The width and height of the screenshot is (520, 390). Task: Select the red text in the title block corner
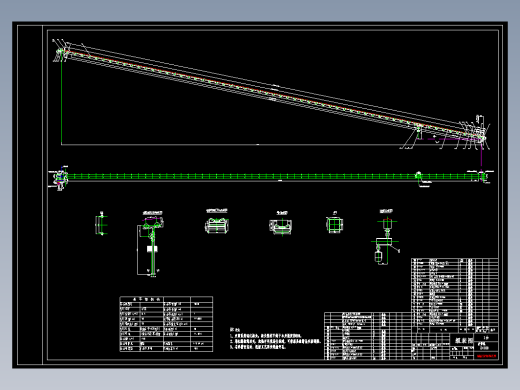(487, 356)
